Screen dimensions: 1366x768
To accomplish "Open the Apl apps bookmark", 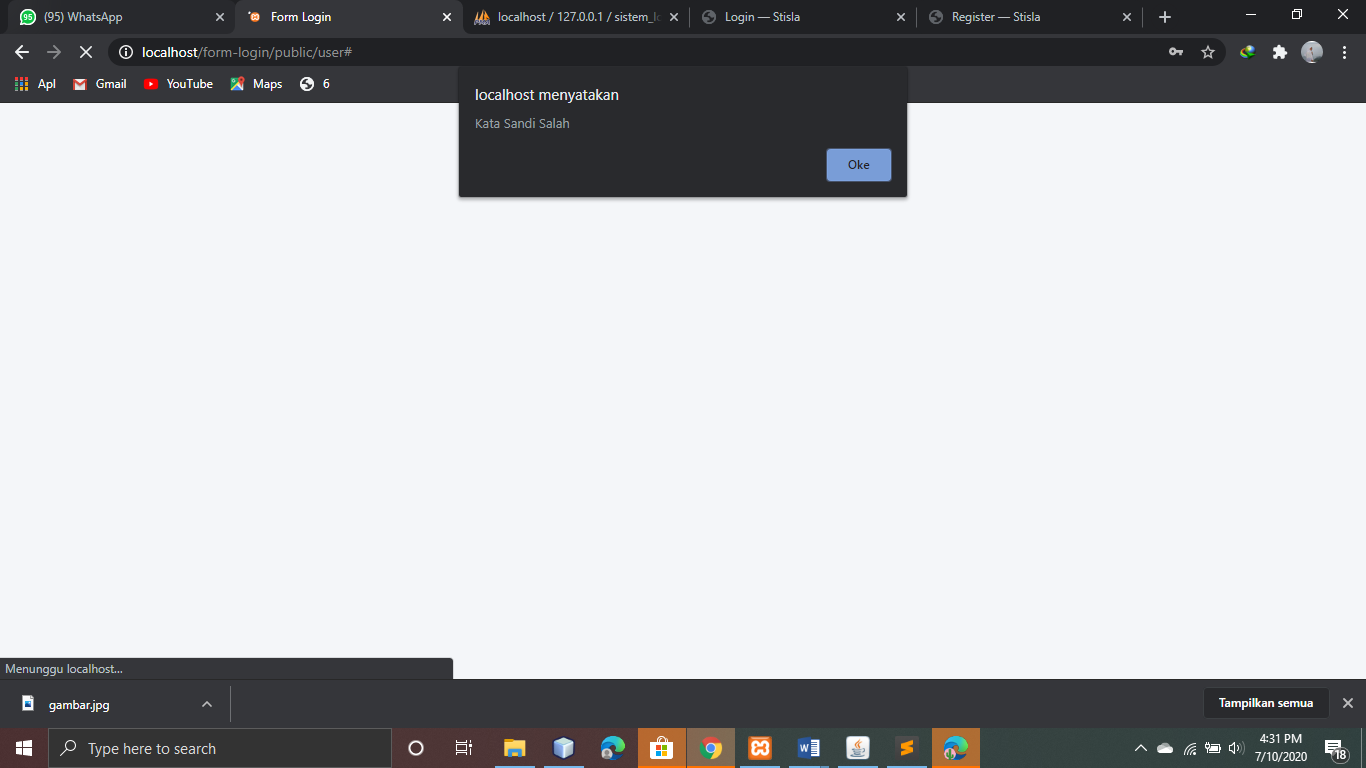I will [35, 84].
